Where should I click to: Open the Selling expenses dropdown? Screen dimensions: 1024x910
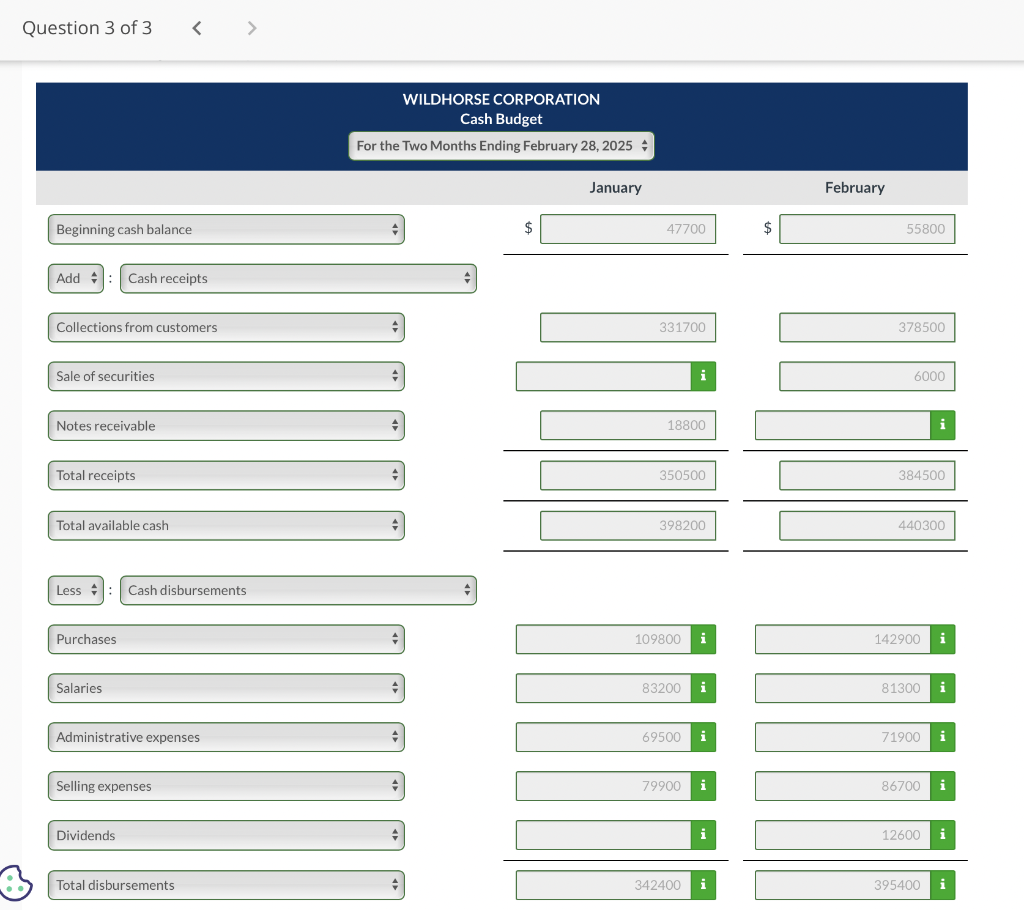point(226,786)
